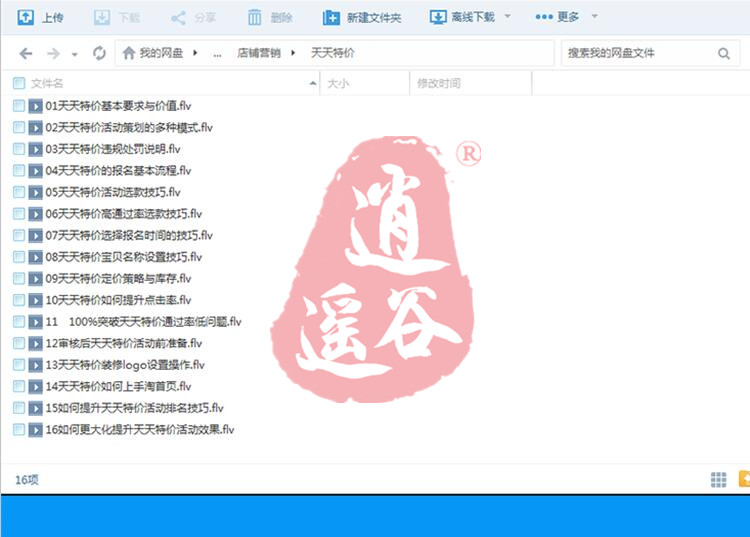Click the Offline Download (离线下载) icon
Screen dimensions: 750x537
coord(438,17)
